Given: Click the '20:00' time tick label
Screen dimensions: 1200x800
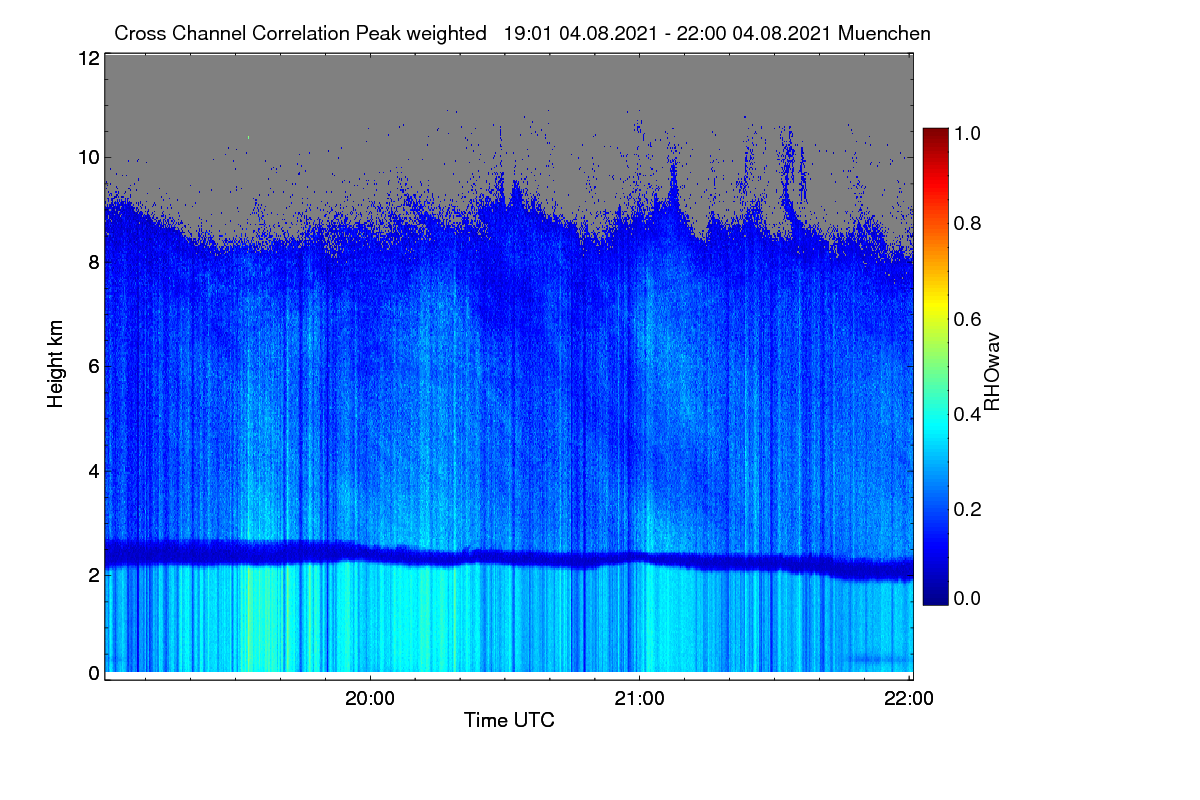Looking at the screenshot, I should [x=370, y=699].
